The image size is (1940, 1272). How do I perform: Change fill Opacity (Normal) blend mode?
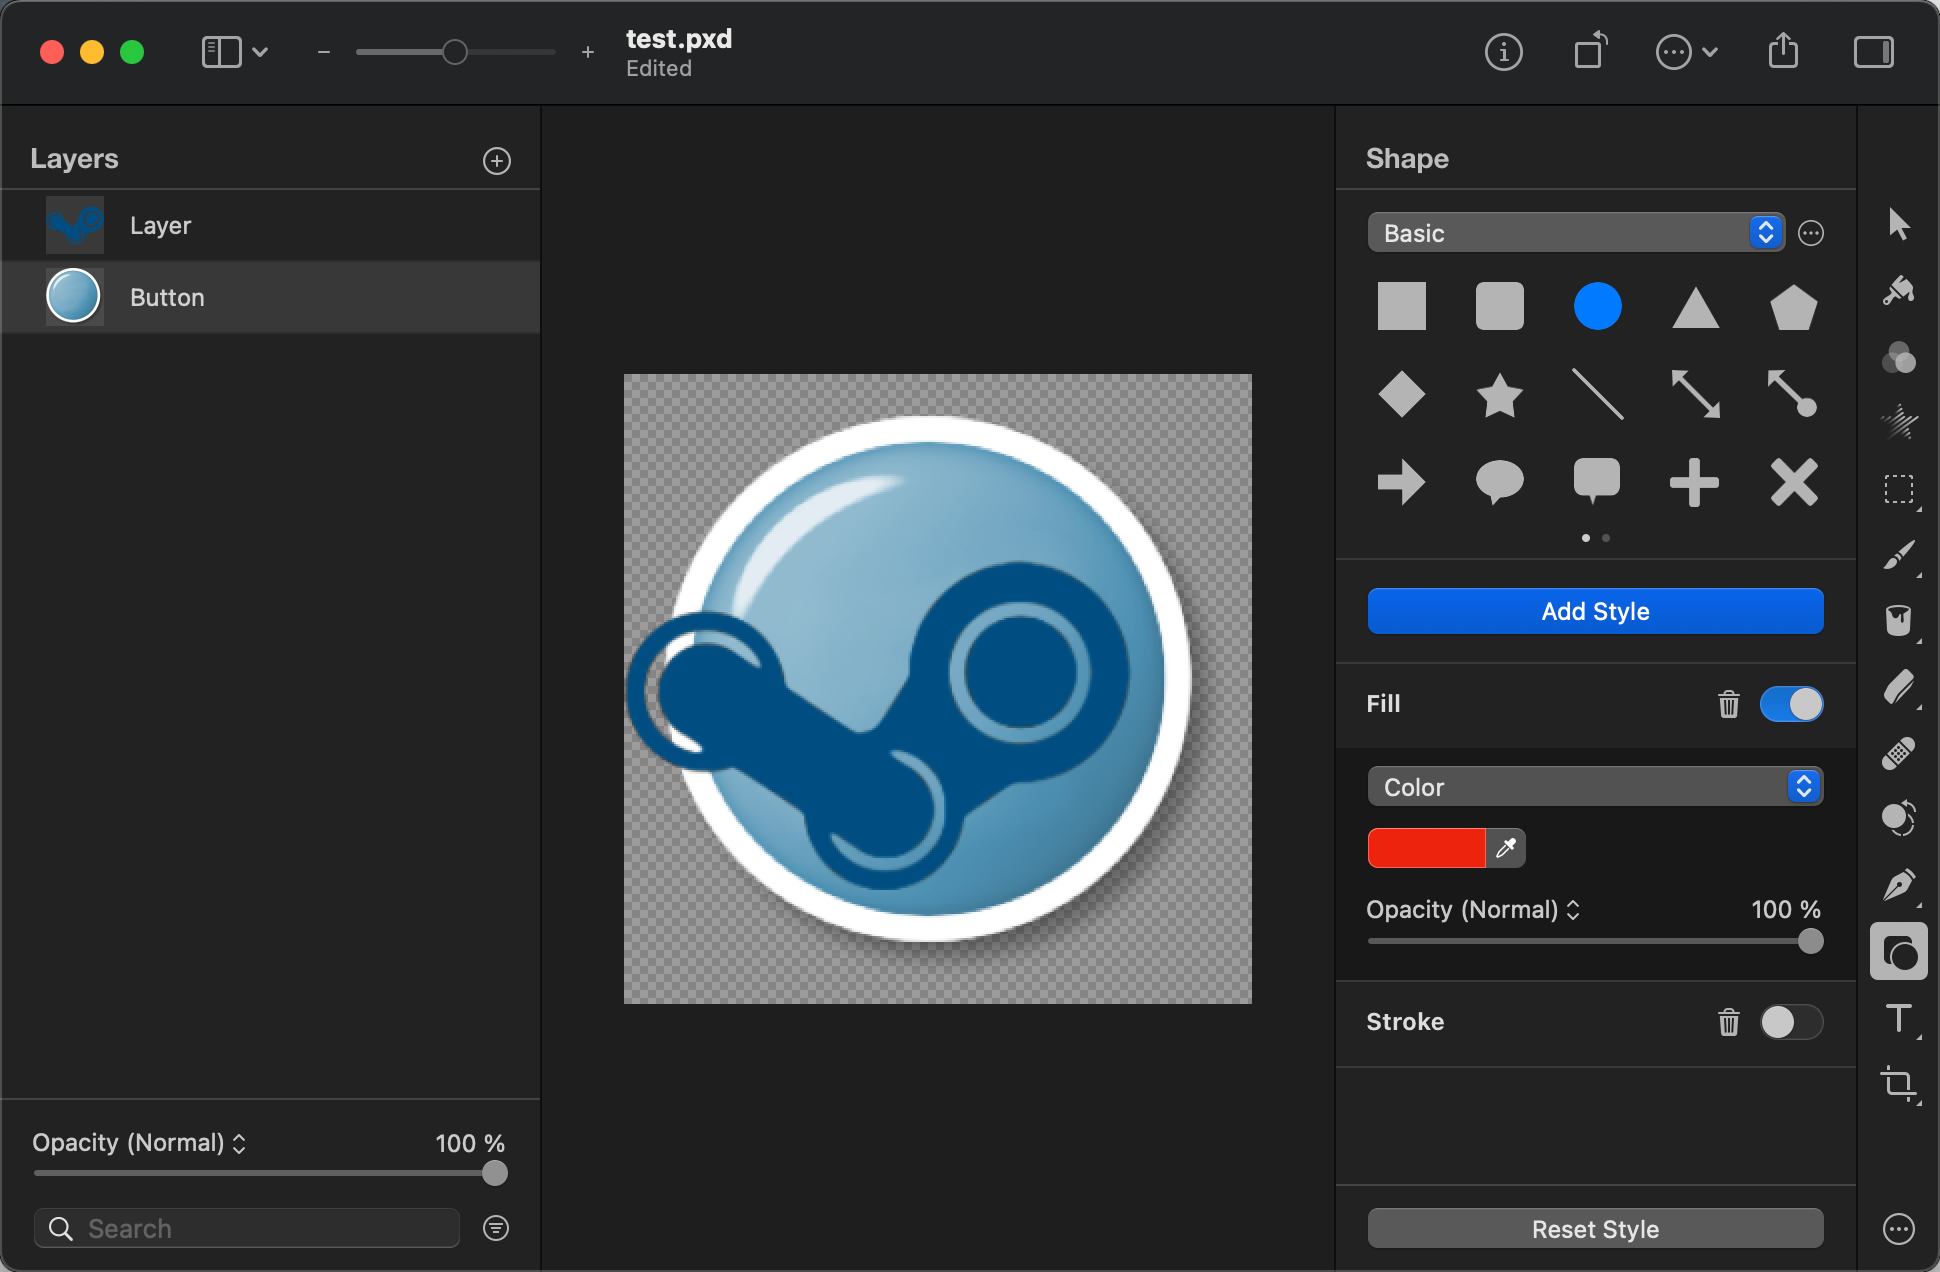[1472, 910]
